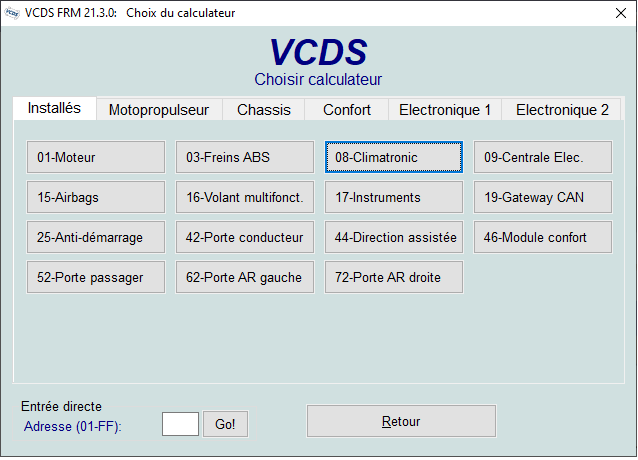Show the Electronique 2 tab
Image resolution: width=638 pixels, height=460 pixels.
pos(562,110)
